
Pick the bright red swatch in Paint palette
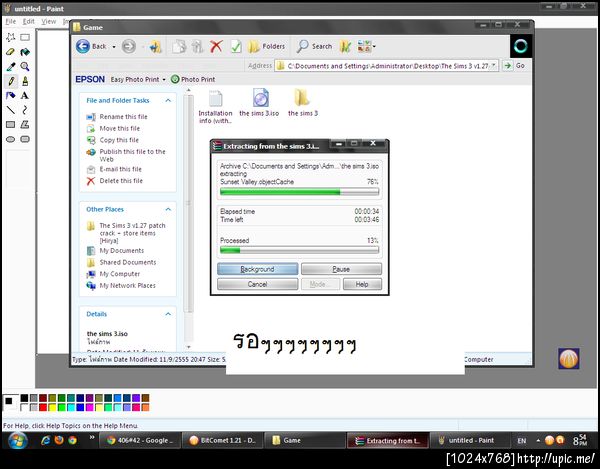[43, 407]
